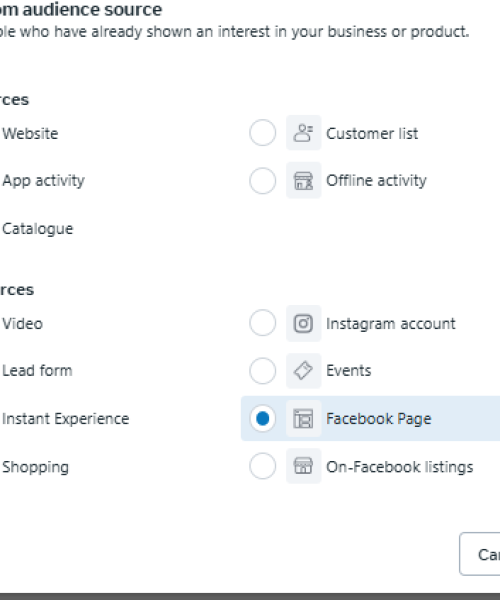
Task: Click the Facebook Page label text
Action: pos(379,419)
